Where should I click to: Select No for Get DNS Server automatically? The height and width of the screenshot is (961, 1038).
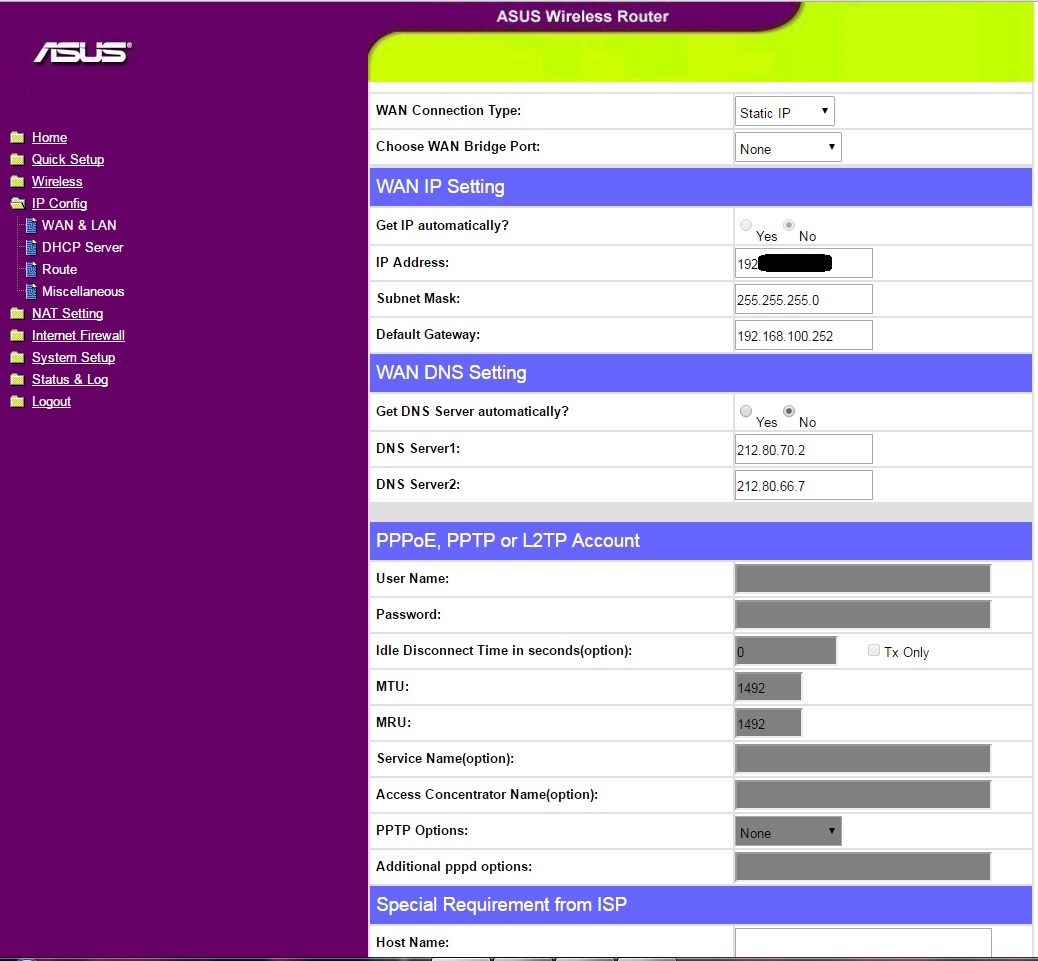789,411
